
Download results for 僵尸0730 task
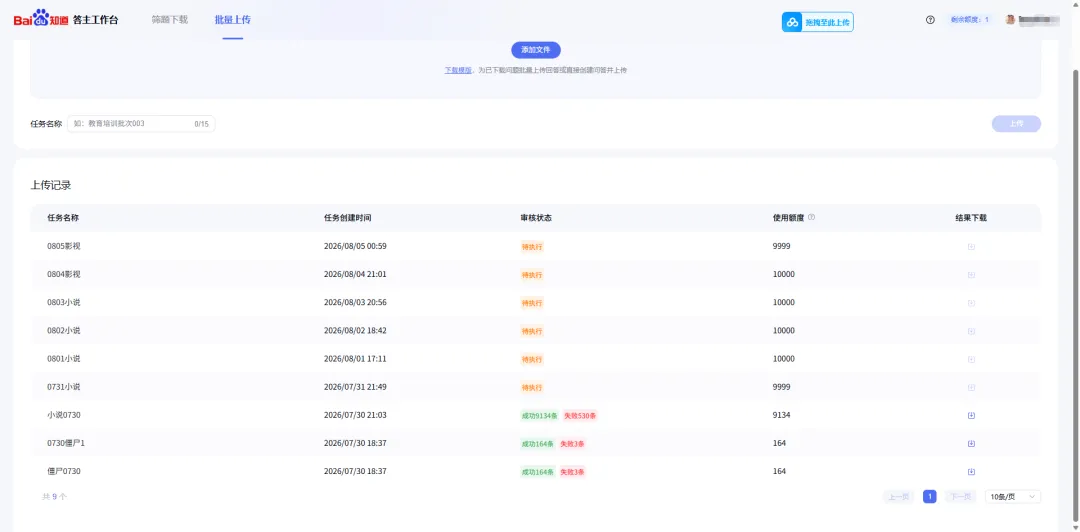[x=971, y=472]
